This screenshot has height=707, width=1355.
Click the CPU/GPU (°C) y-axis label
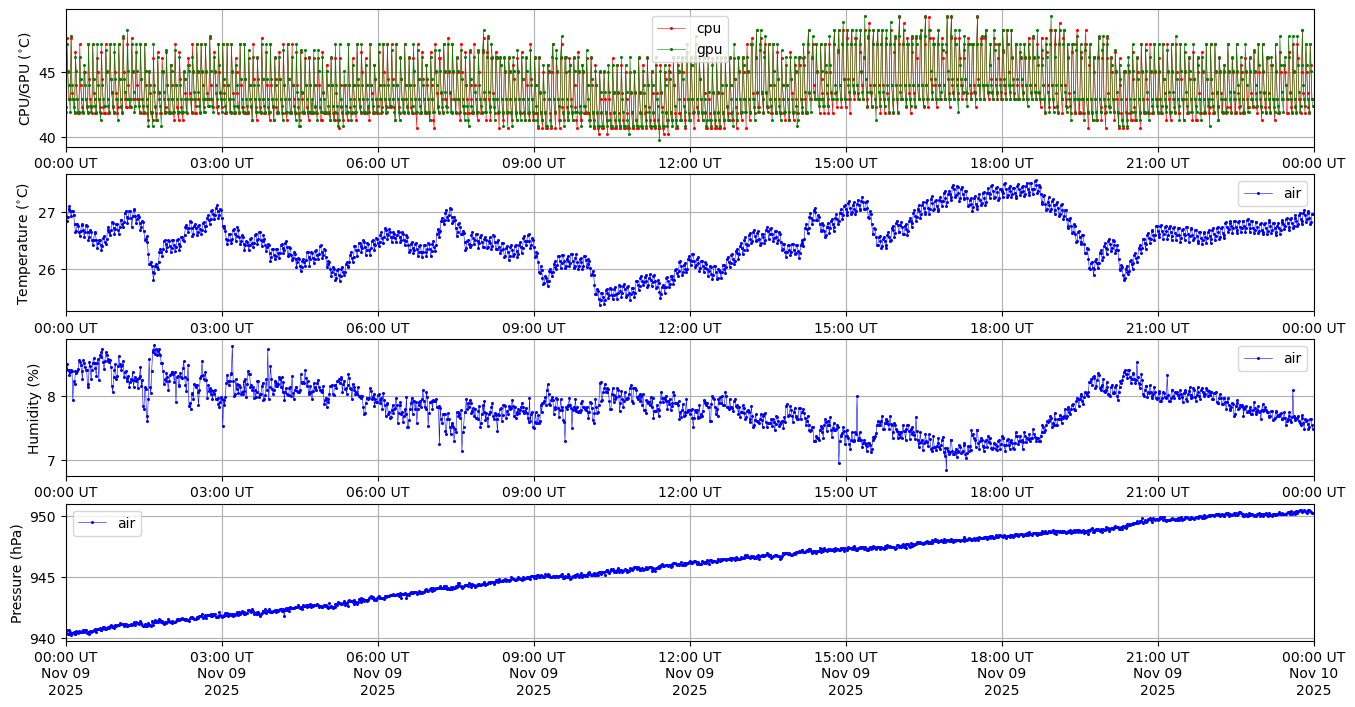coord(24,79)
